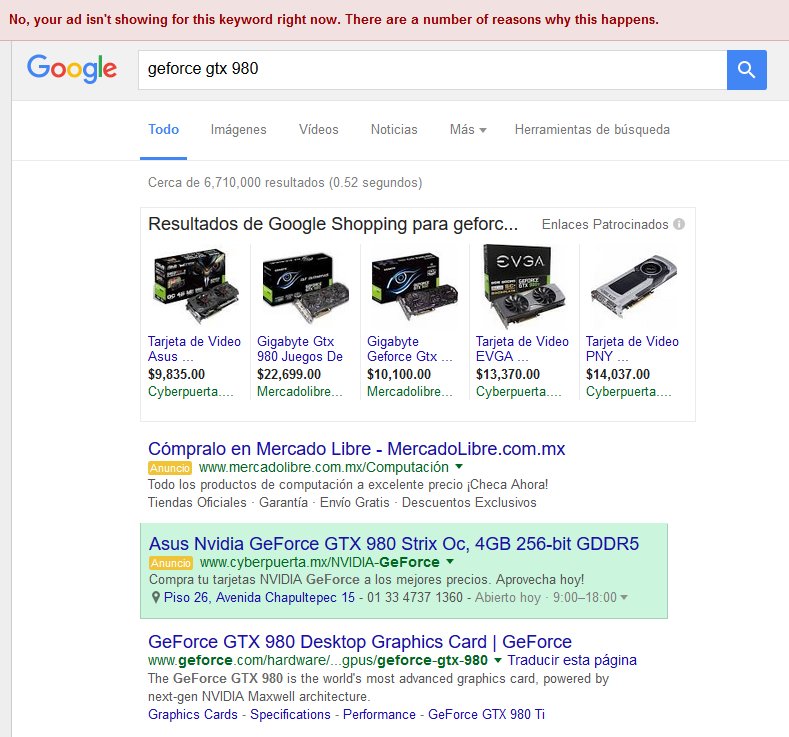Image resolution: width=789 pixels, height=737 pixels.
Task: Click Cyberpuerta seller under $14,037.00
Action: coord(628,391)
